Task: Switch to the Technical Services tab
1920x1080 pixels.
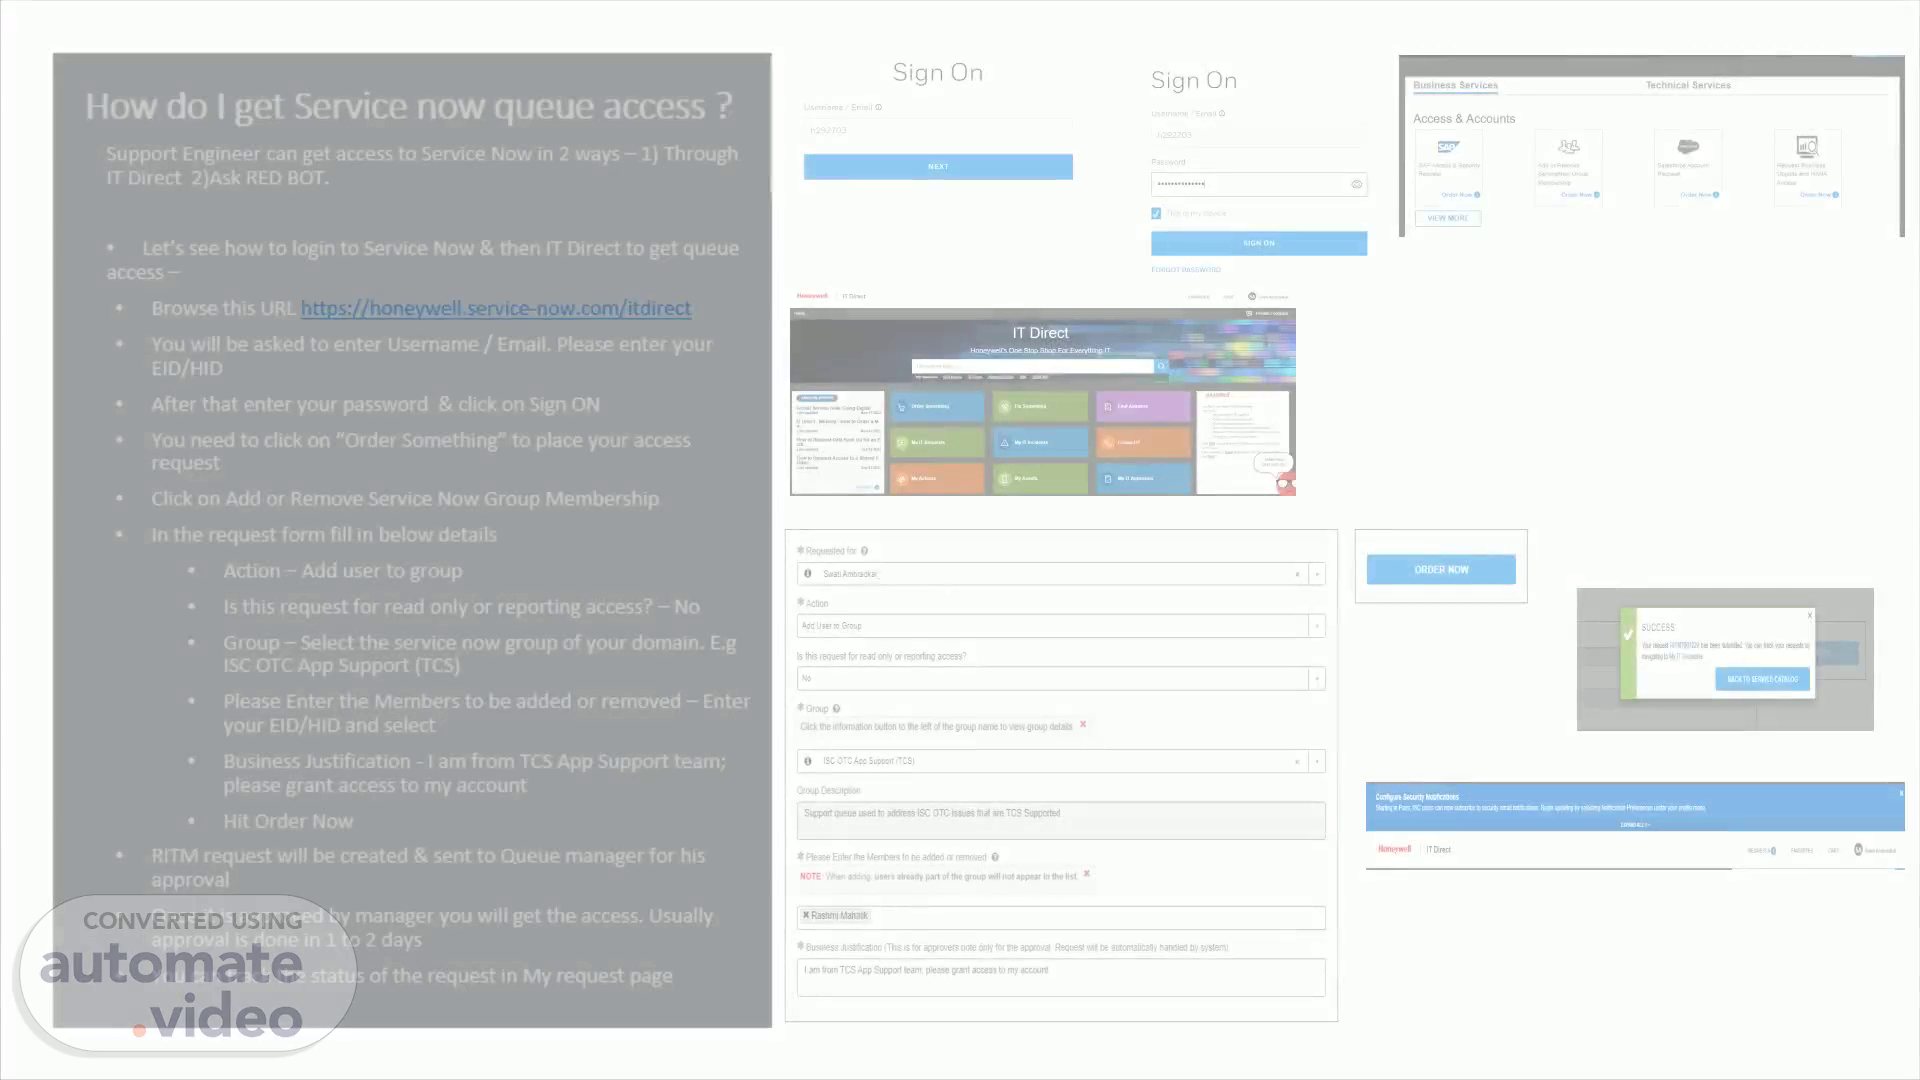Action: pyautogui.click(x=1688, y=85)
